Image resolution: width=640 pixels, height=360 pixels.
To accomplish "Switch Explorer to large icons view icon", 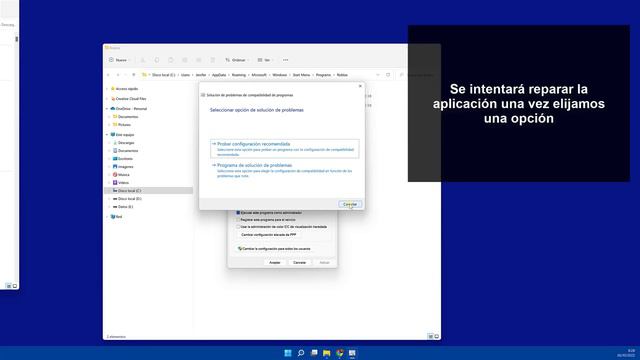I will (437, 336).
